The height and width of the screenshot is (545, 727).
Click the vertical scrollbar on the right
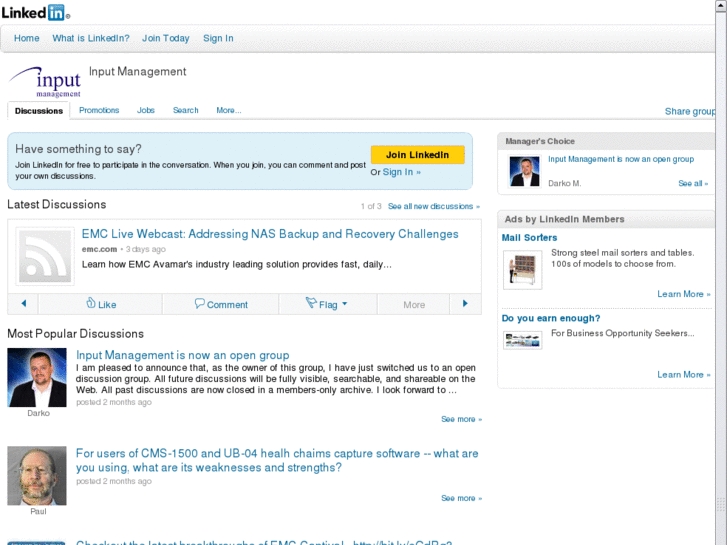(x=721, y=272)
